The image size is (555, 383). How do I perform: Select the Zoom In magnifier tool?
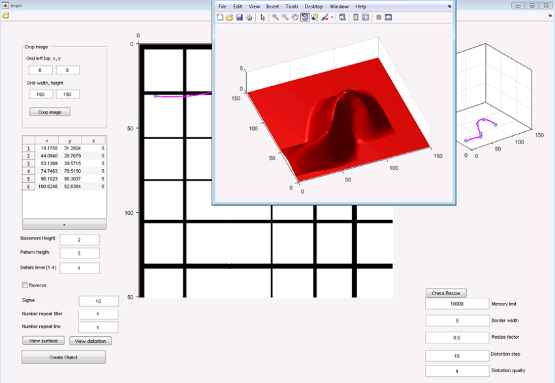(x=275, y=17)
